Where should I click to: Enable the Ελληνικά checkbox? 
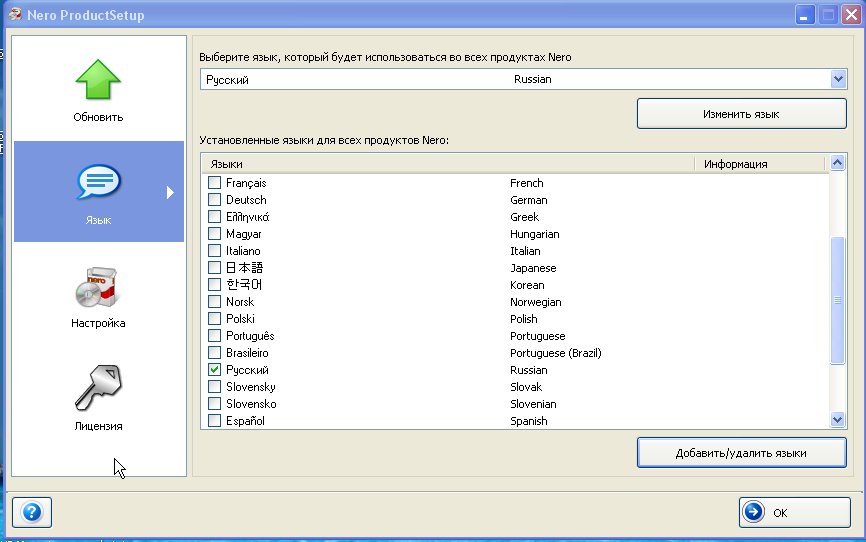tap(214, 217)
